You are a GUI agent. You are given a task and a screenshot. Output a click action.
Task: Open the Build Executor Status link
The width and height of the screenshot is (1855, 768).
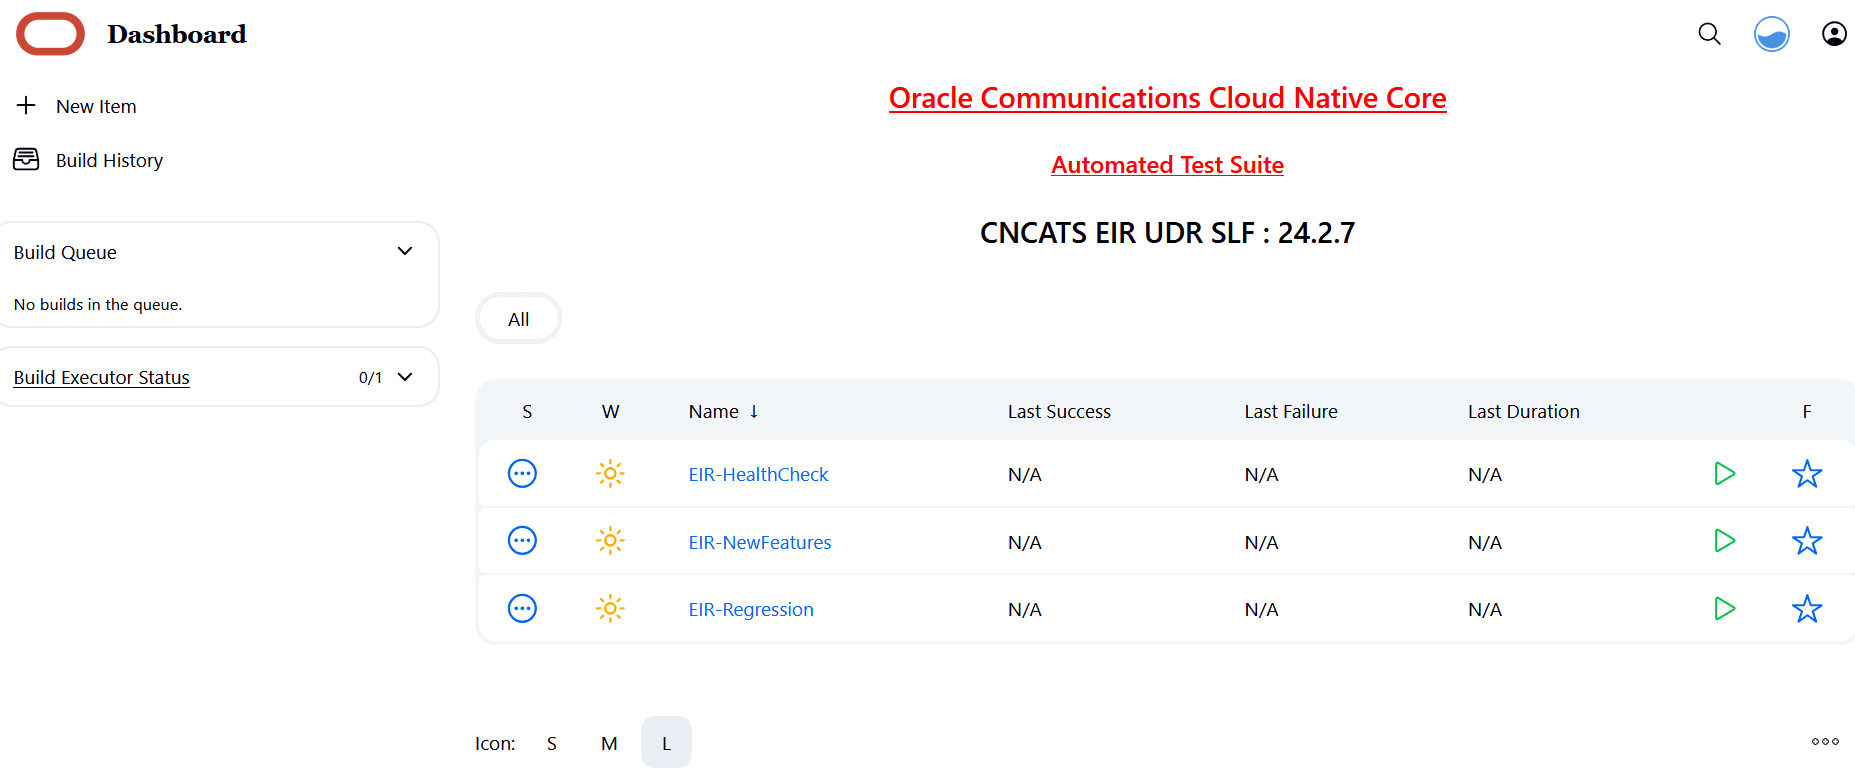click(101, 377)
